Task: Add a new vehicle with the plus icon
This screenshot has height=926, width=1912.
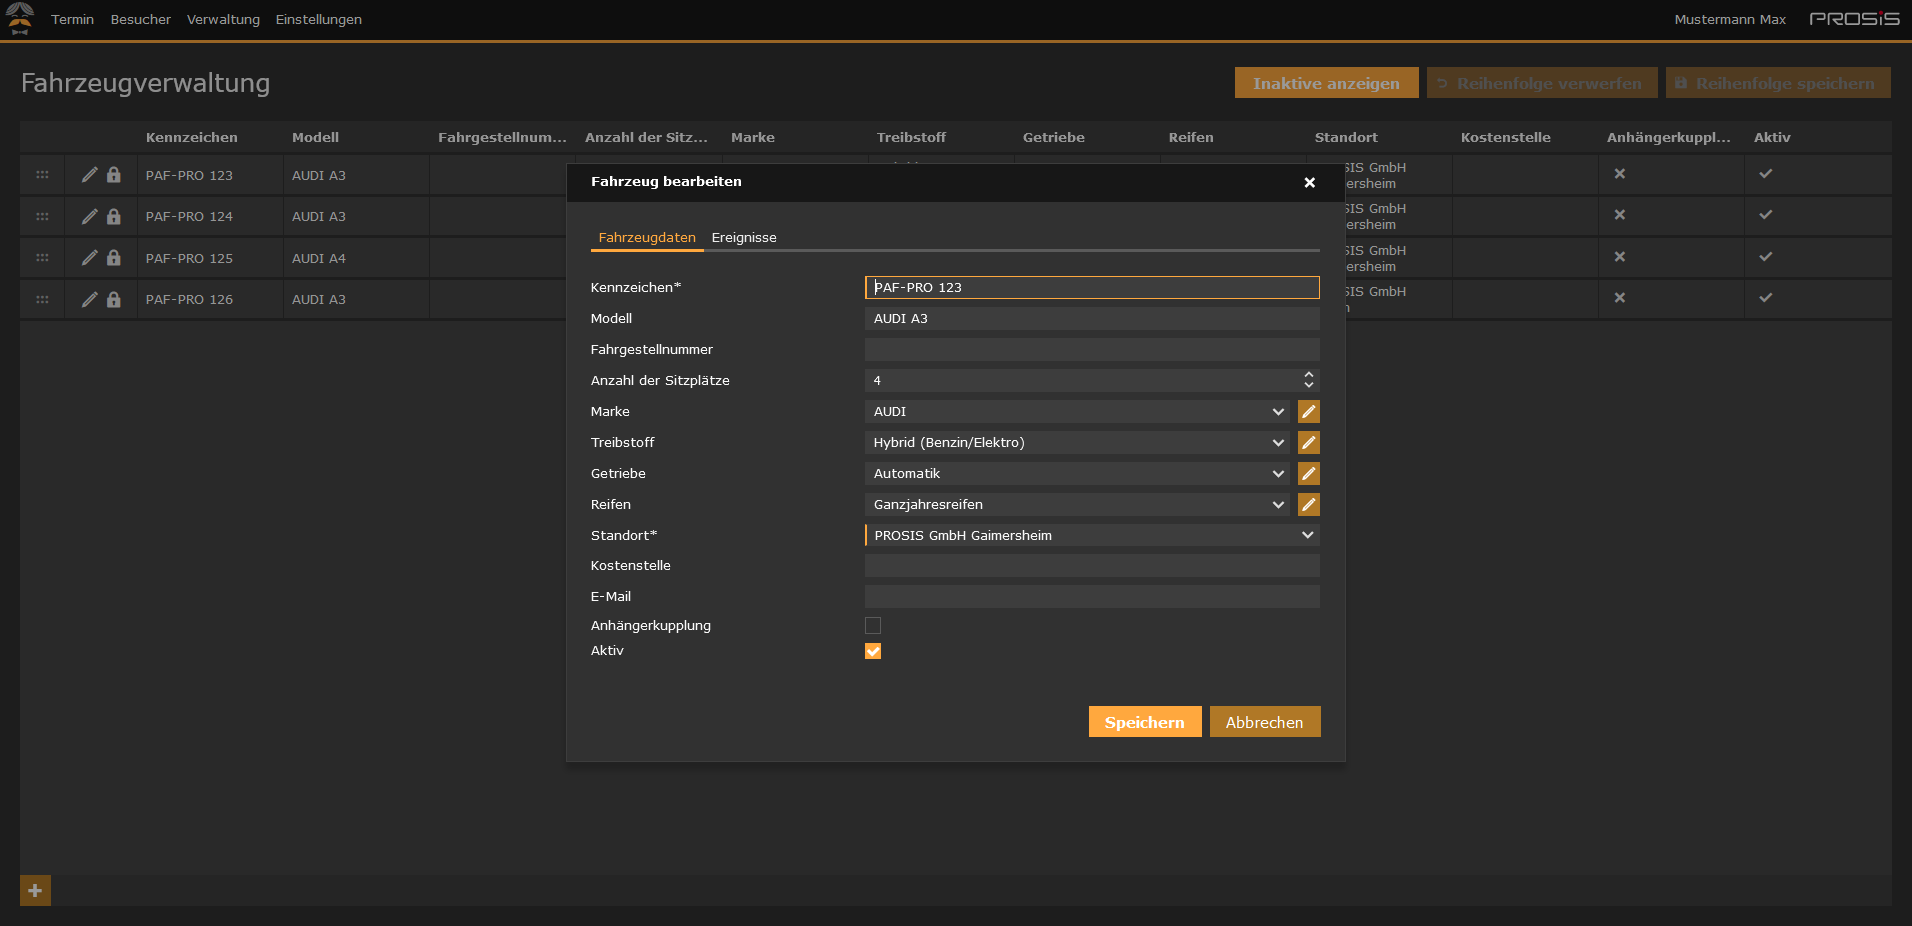Action: (x=34, y=890)
